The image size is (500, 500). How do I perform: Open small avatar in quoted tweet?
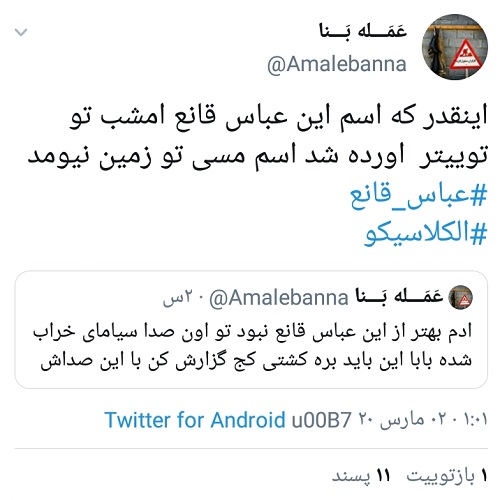click(461, 297)
